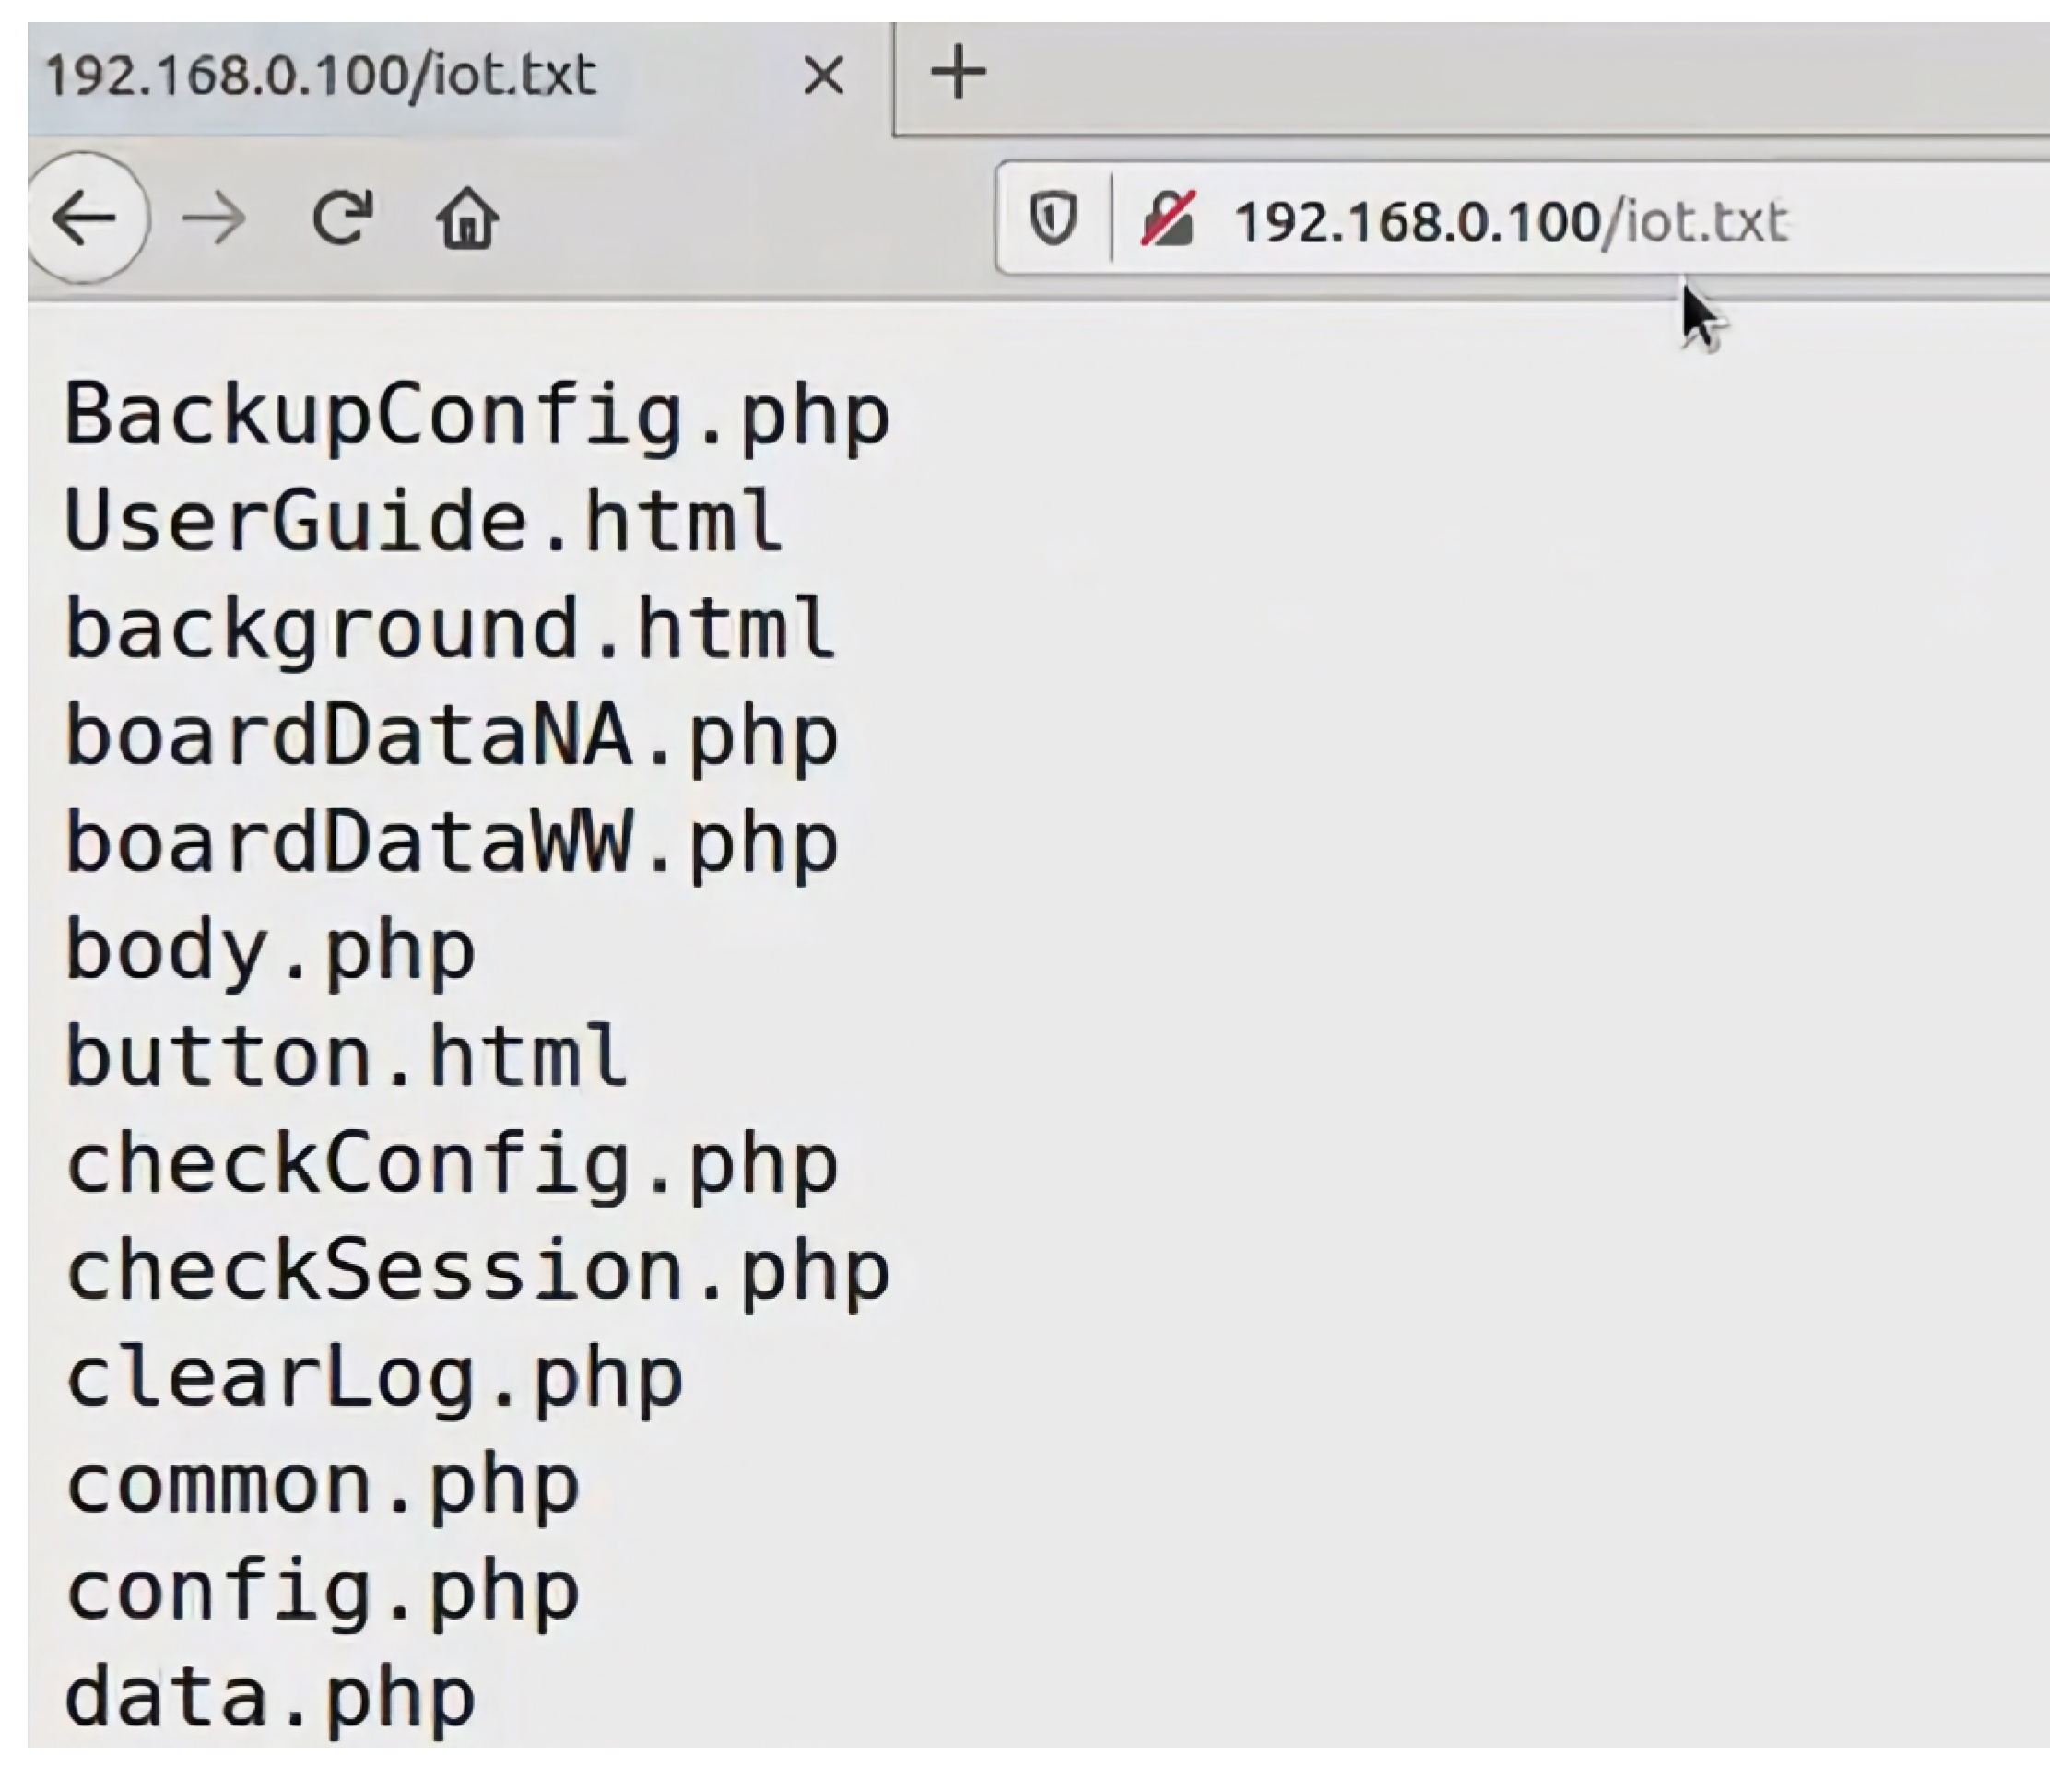Click the background.html line
Screen dimensions: 2072x1767
(450, 629)
